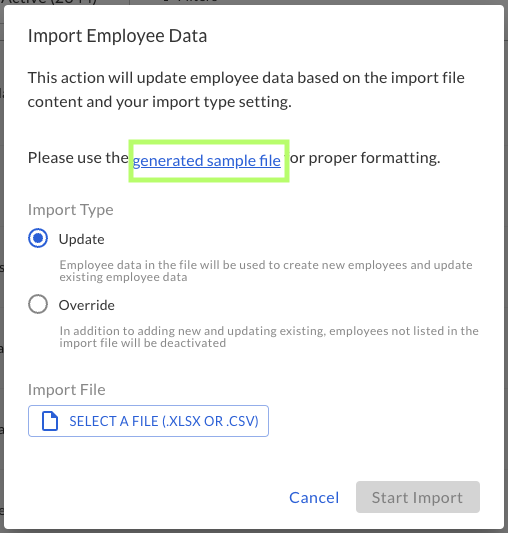Click the Import Employee Data dialog title

pyautogui.click(x=117, y=36)
